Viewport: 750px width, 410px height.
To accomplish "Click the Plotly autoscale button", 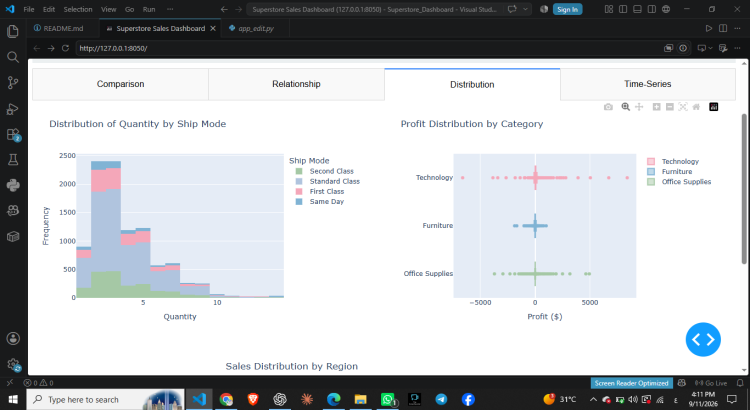I will tap(683, 107).
